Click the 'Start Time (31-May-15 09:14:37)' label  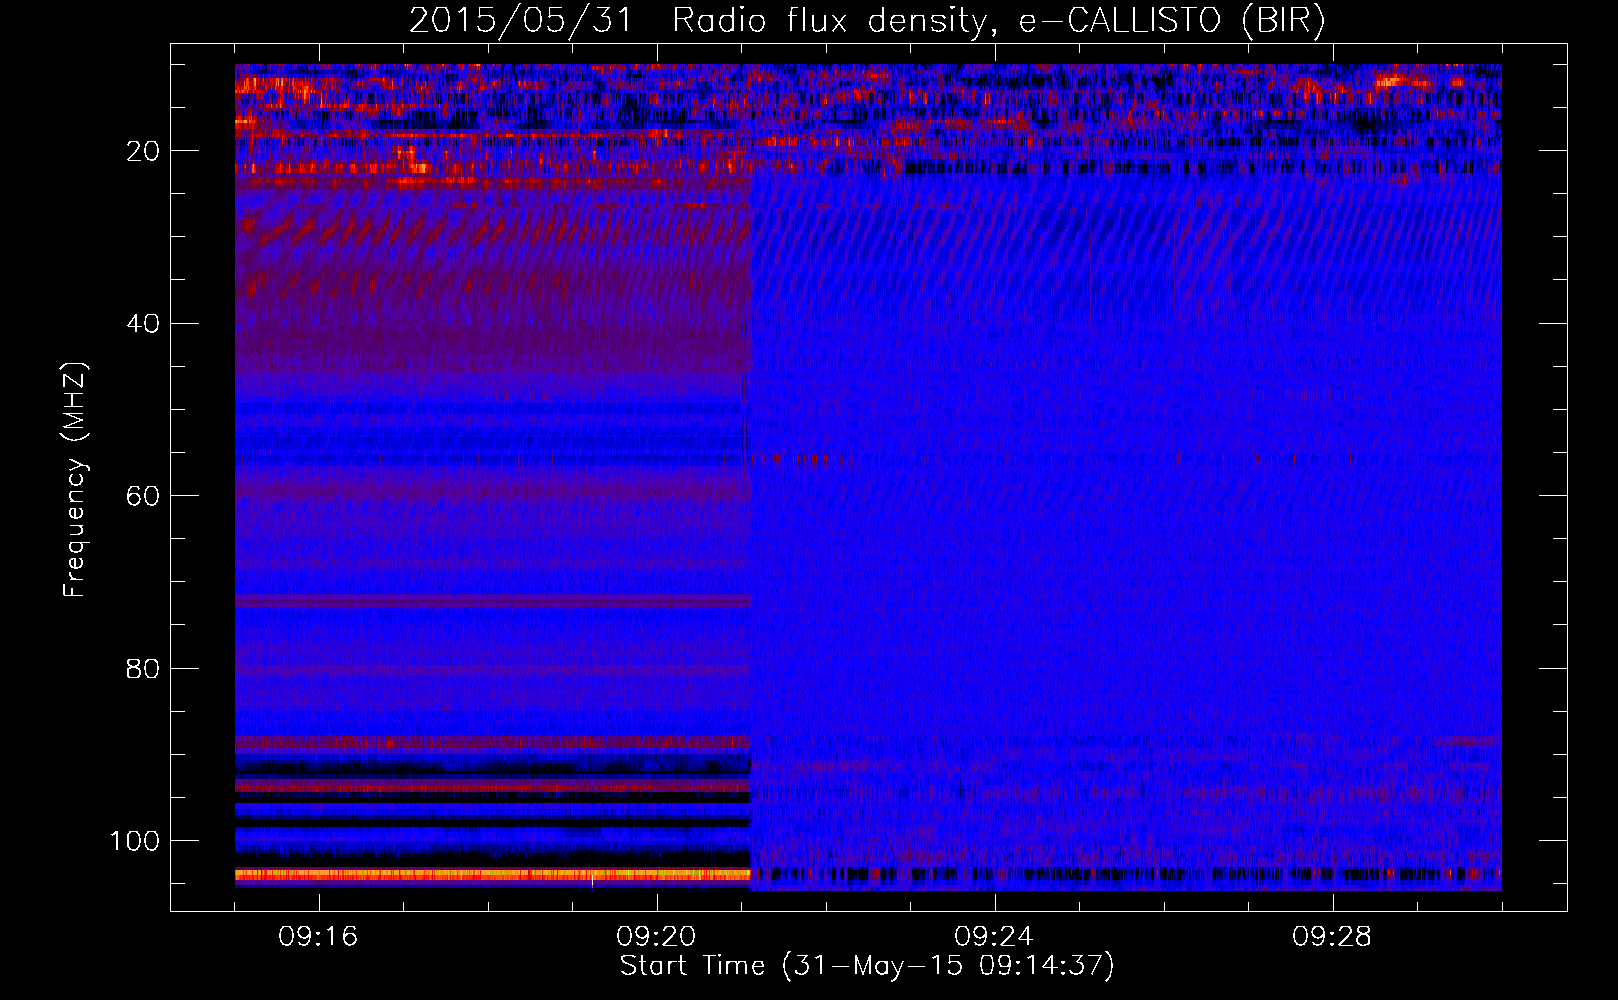click(x=867, y=966)
